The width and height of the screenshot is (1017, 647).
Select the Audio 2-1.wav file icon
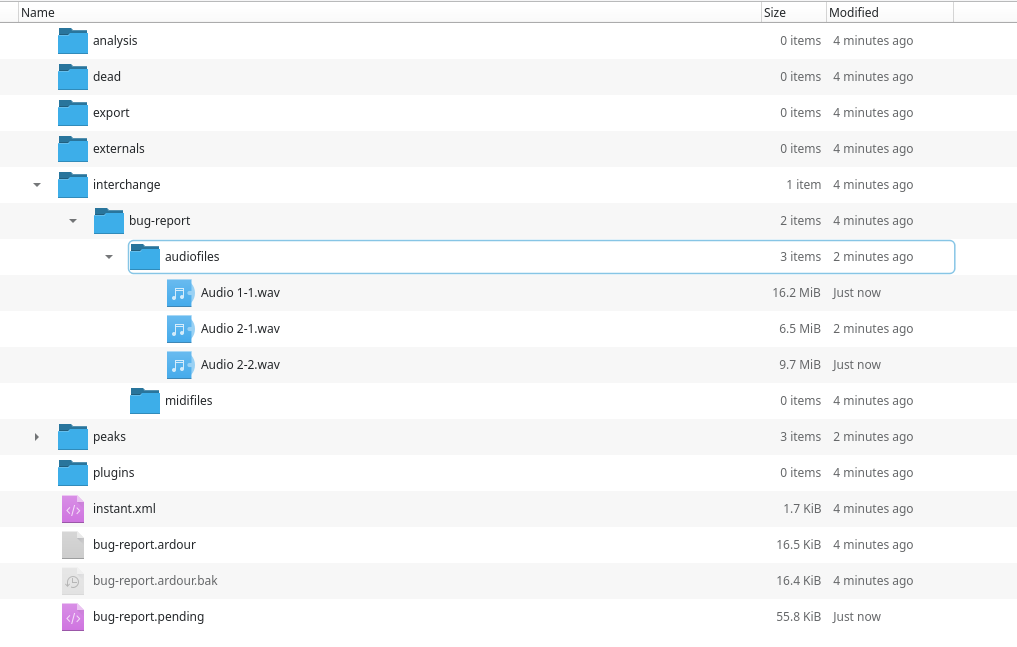[x=180, y=329]
